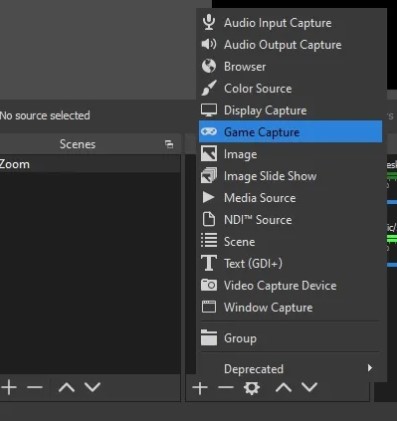Click the Scenes panel title
The height and width of the screenshot is (421, 397).
(x=77, y=144)
